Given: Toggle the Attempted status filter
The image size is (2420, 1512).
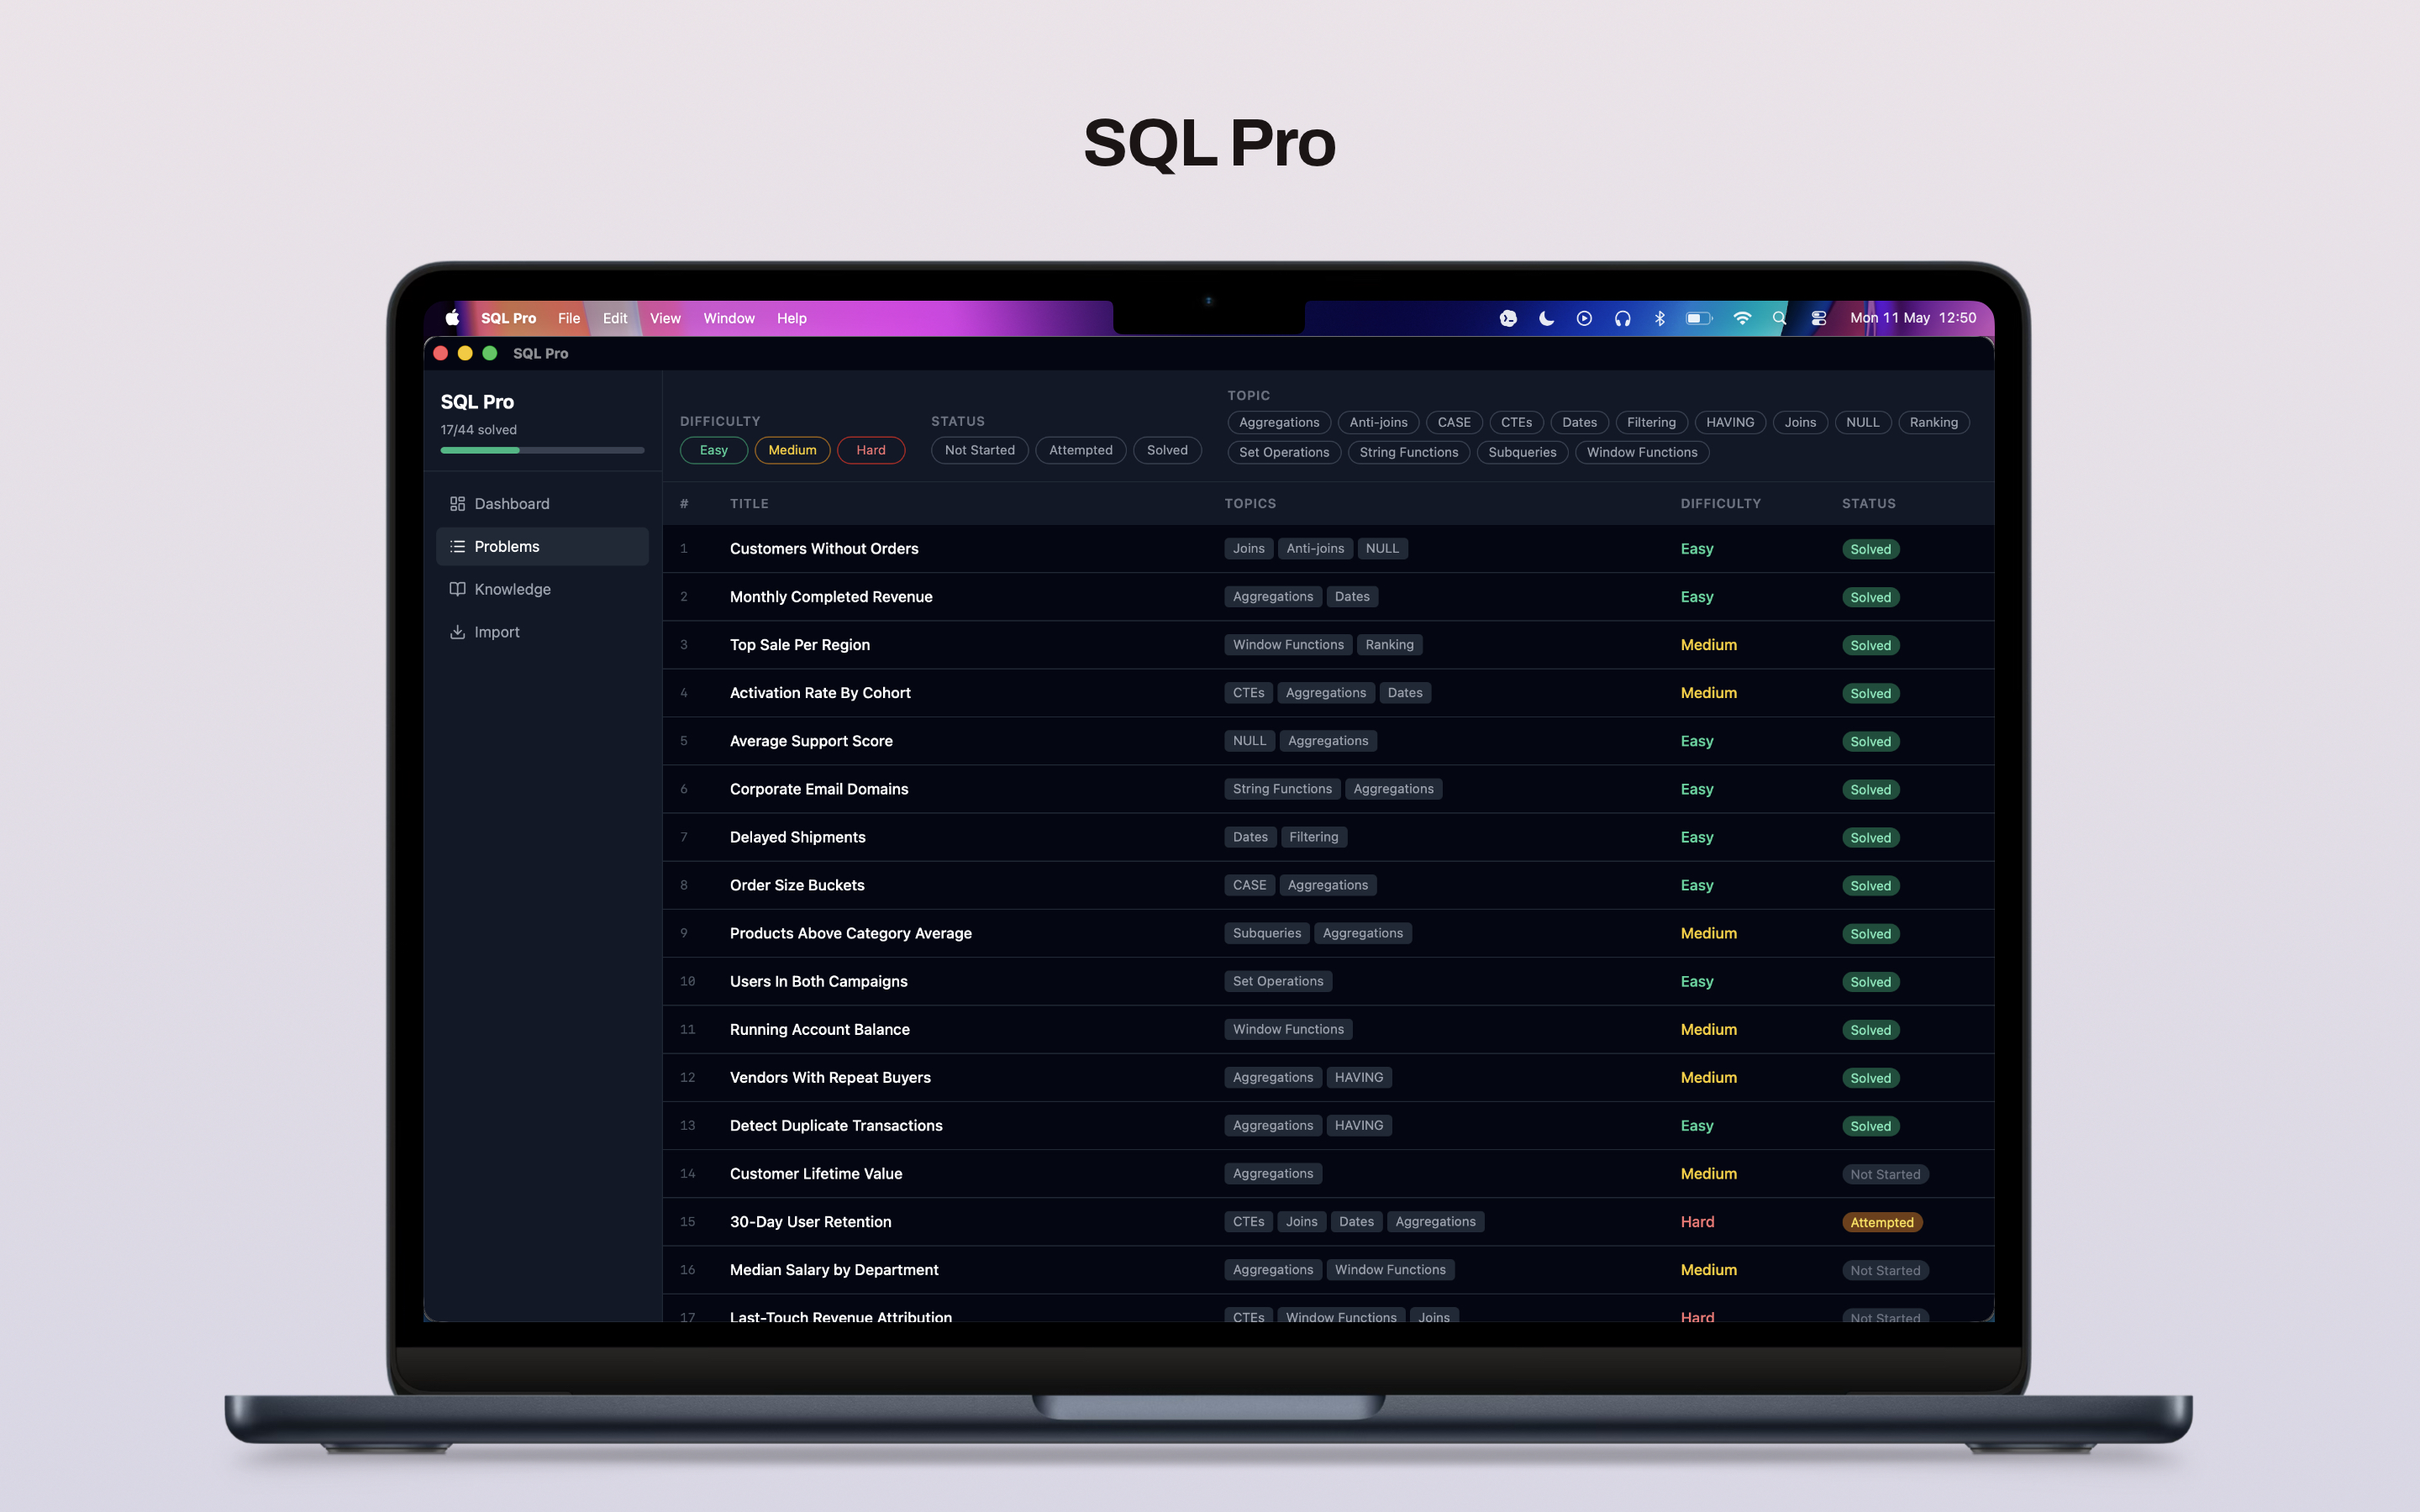Looking at the screenshot, I should pyautogui.click(x=1081, y=450).
